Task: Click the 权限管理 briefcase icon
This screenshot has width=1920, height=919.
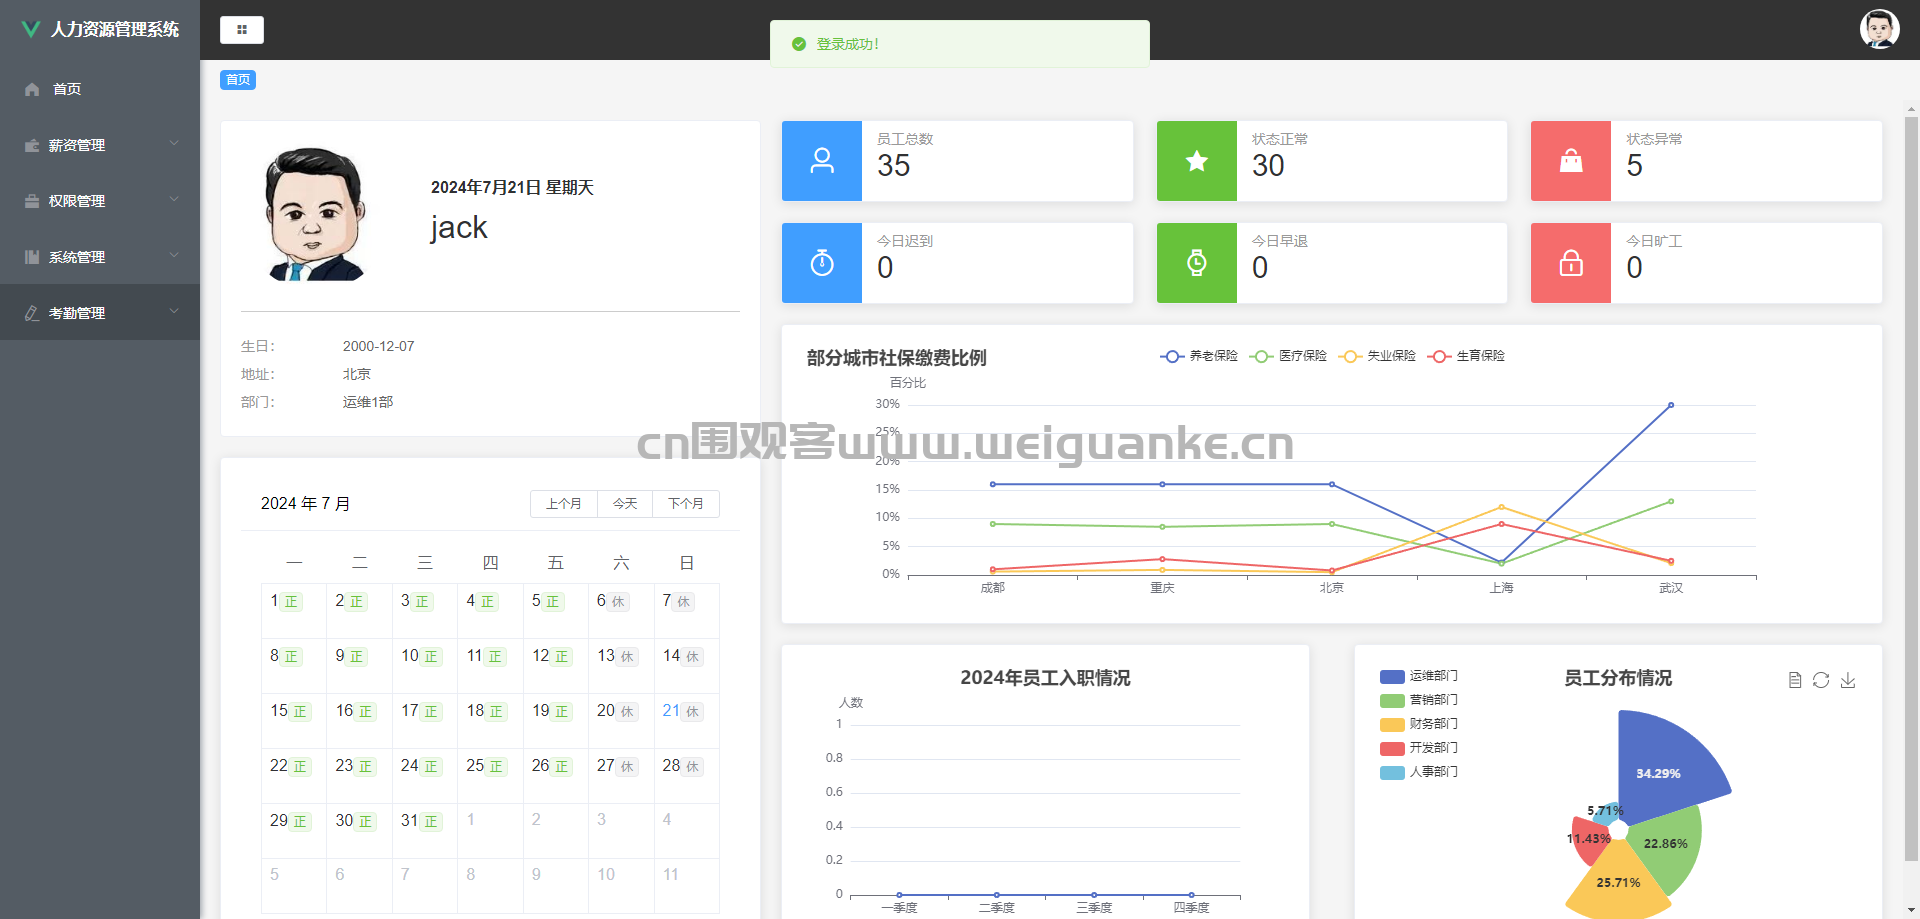Action: [32, 201]
